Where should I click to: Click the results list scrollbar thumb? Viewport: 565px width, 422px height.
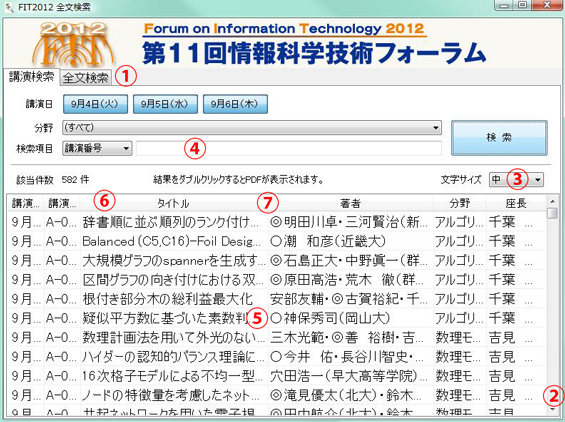tap(552, 213)
